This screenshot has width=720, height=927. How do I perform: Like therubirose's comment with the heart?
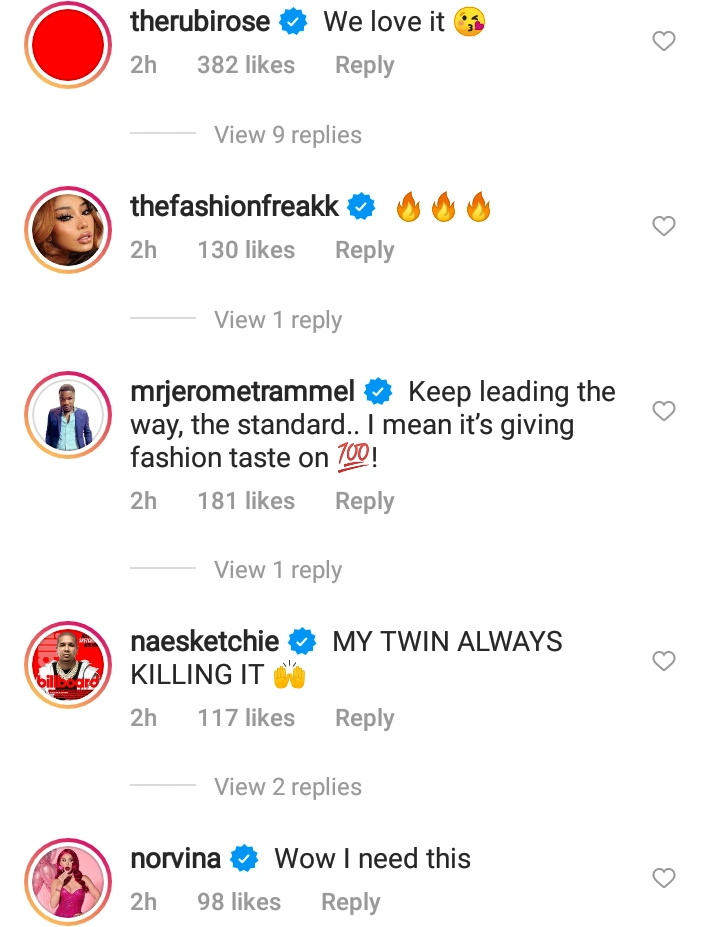point(664,41)
